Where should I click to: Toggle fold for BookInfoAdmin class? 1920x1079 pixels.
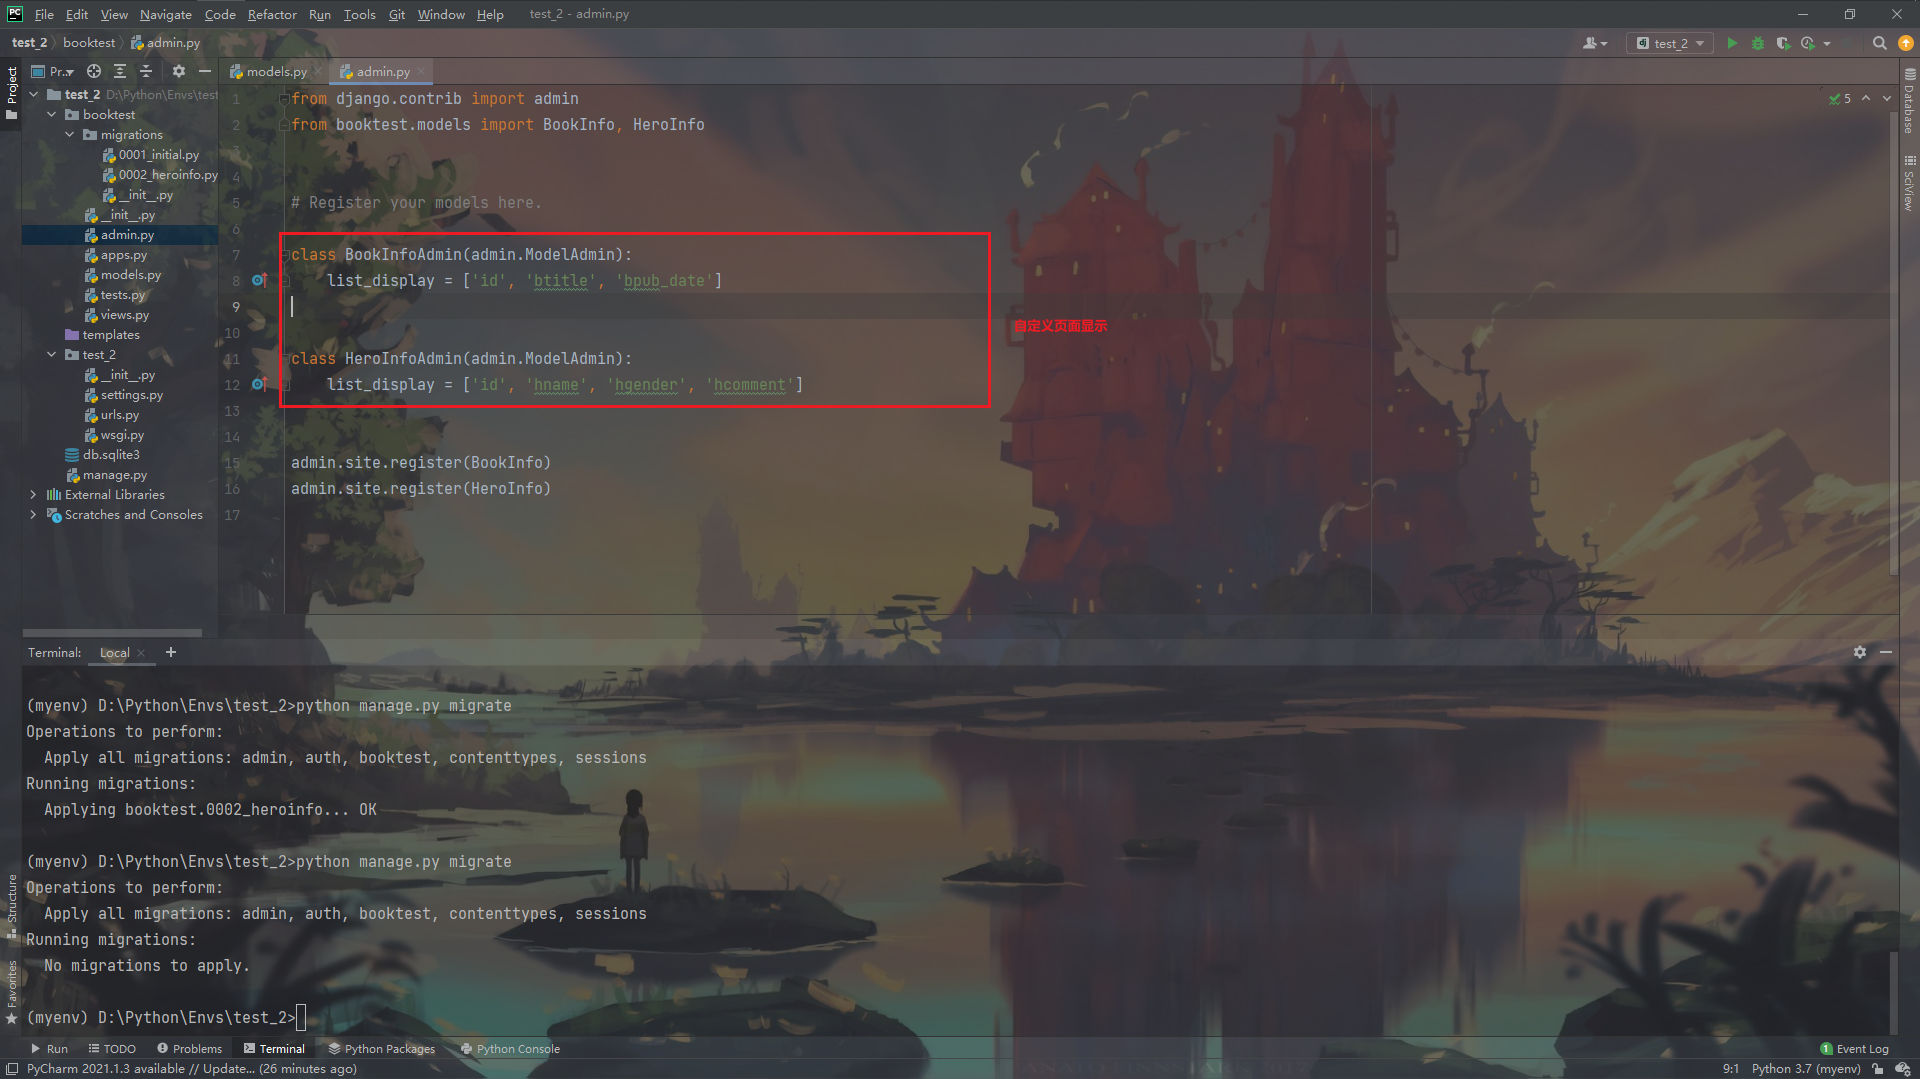tap(285, 254)
